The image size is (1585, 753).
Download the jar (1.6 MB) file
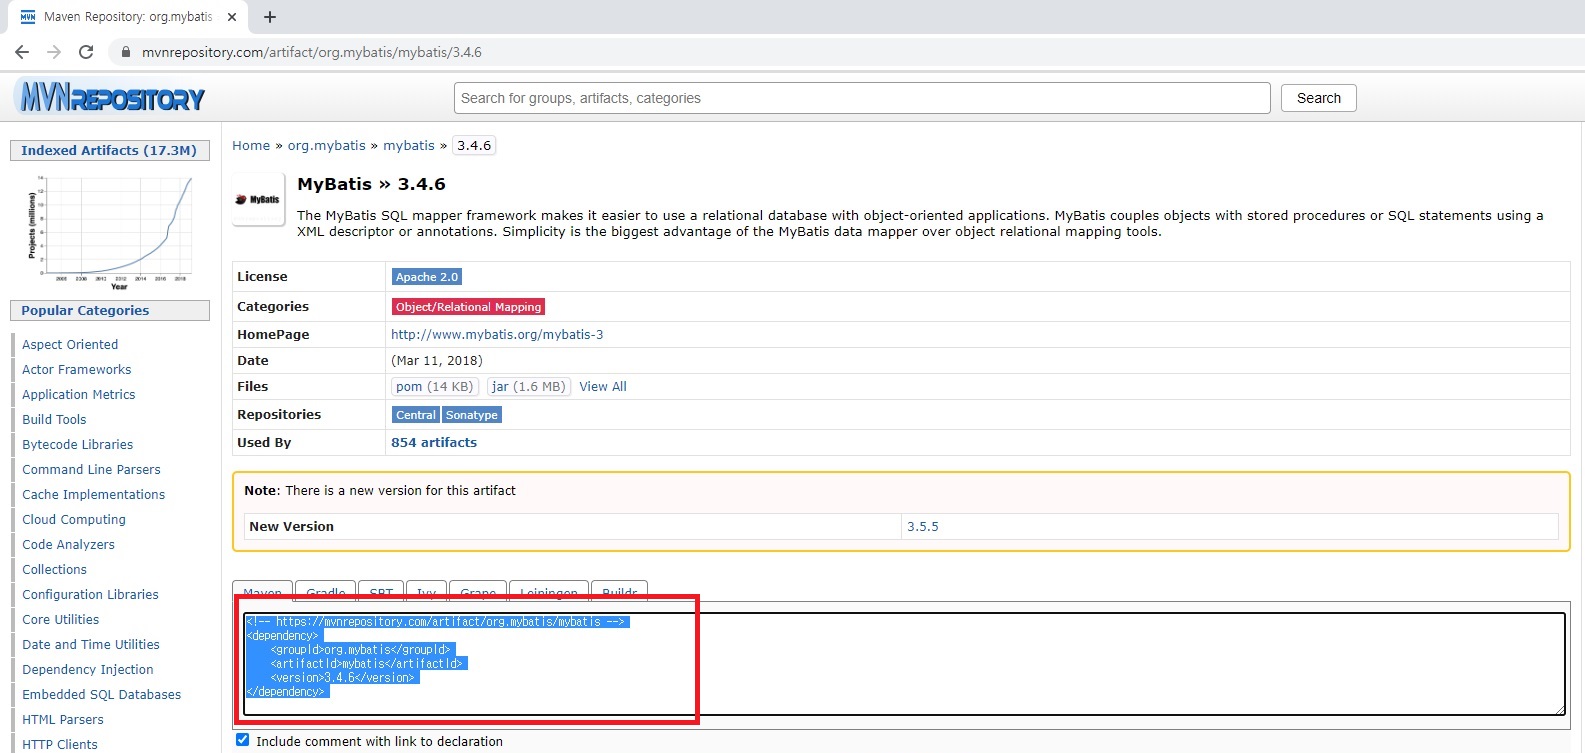click(529, 387)
